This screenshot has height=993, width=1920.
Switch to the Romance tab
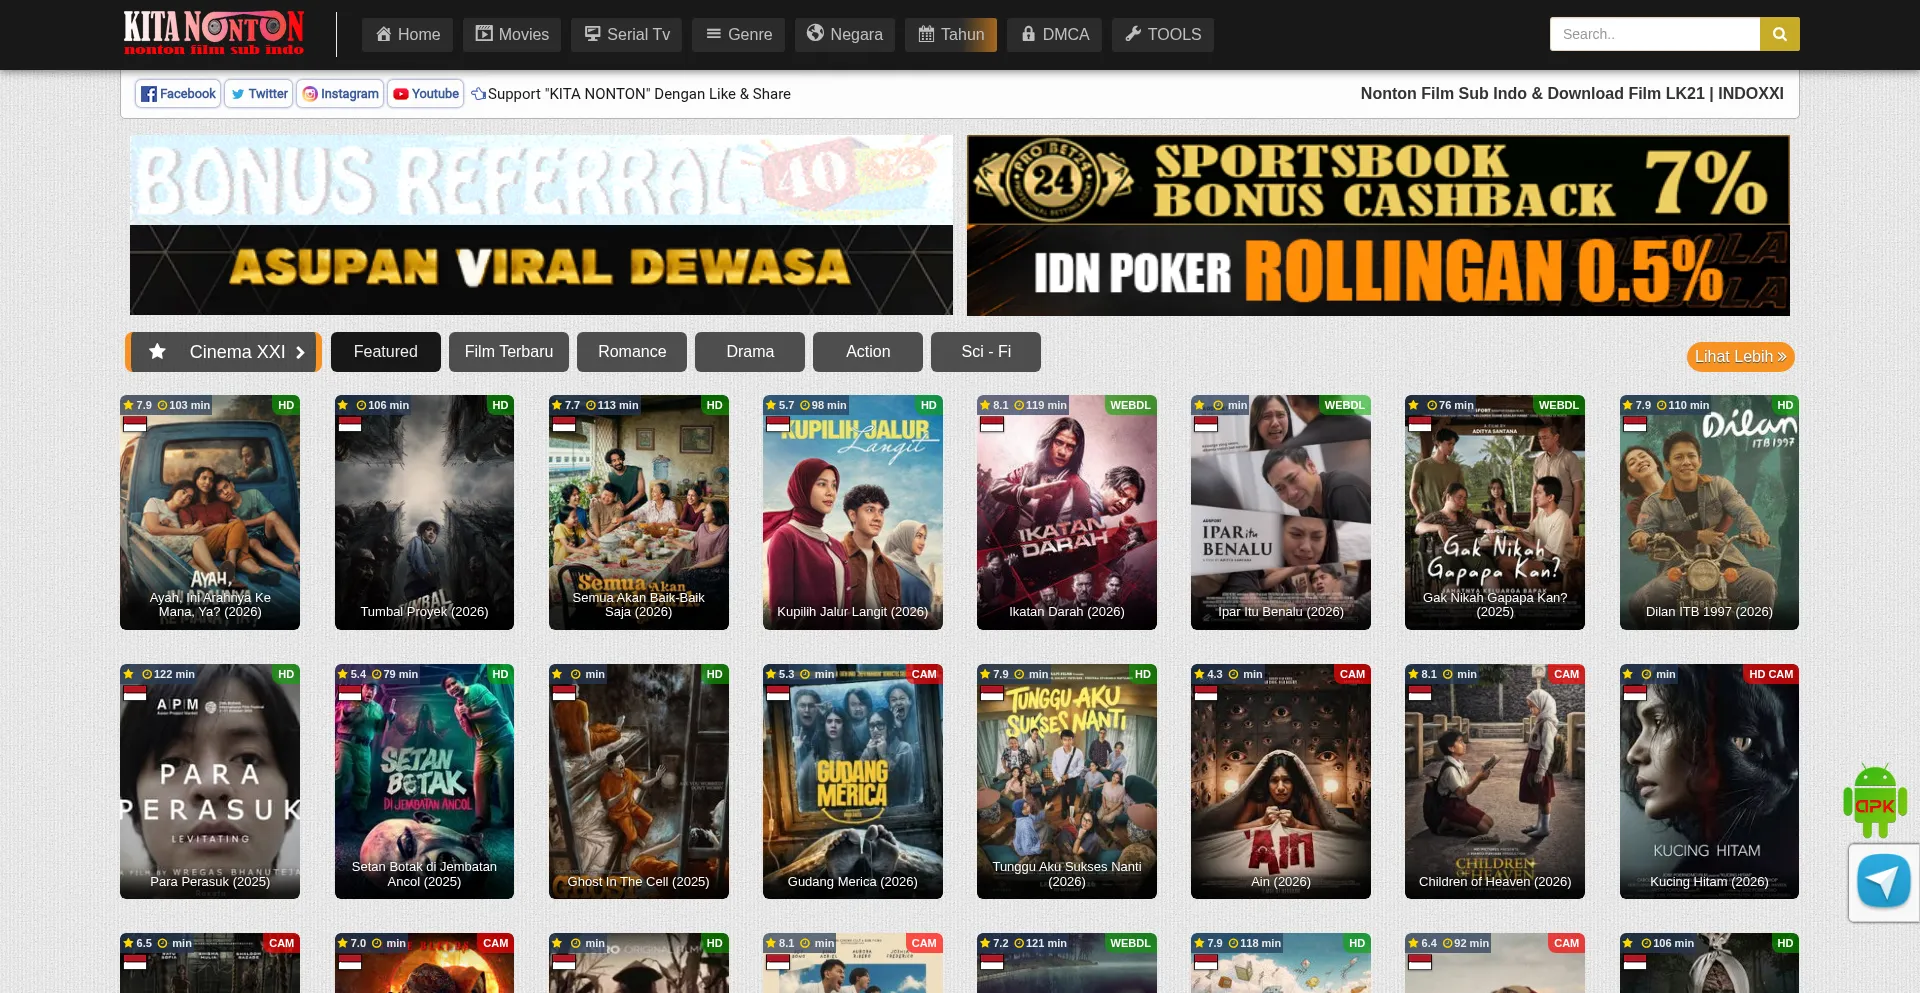(632, 352)
